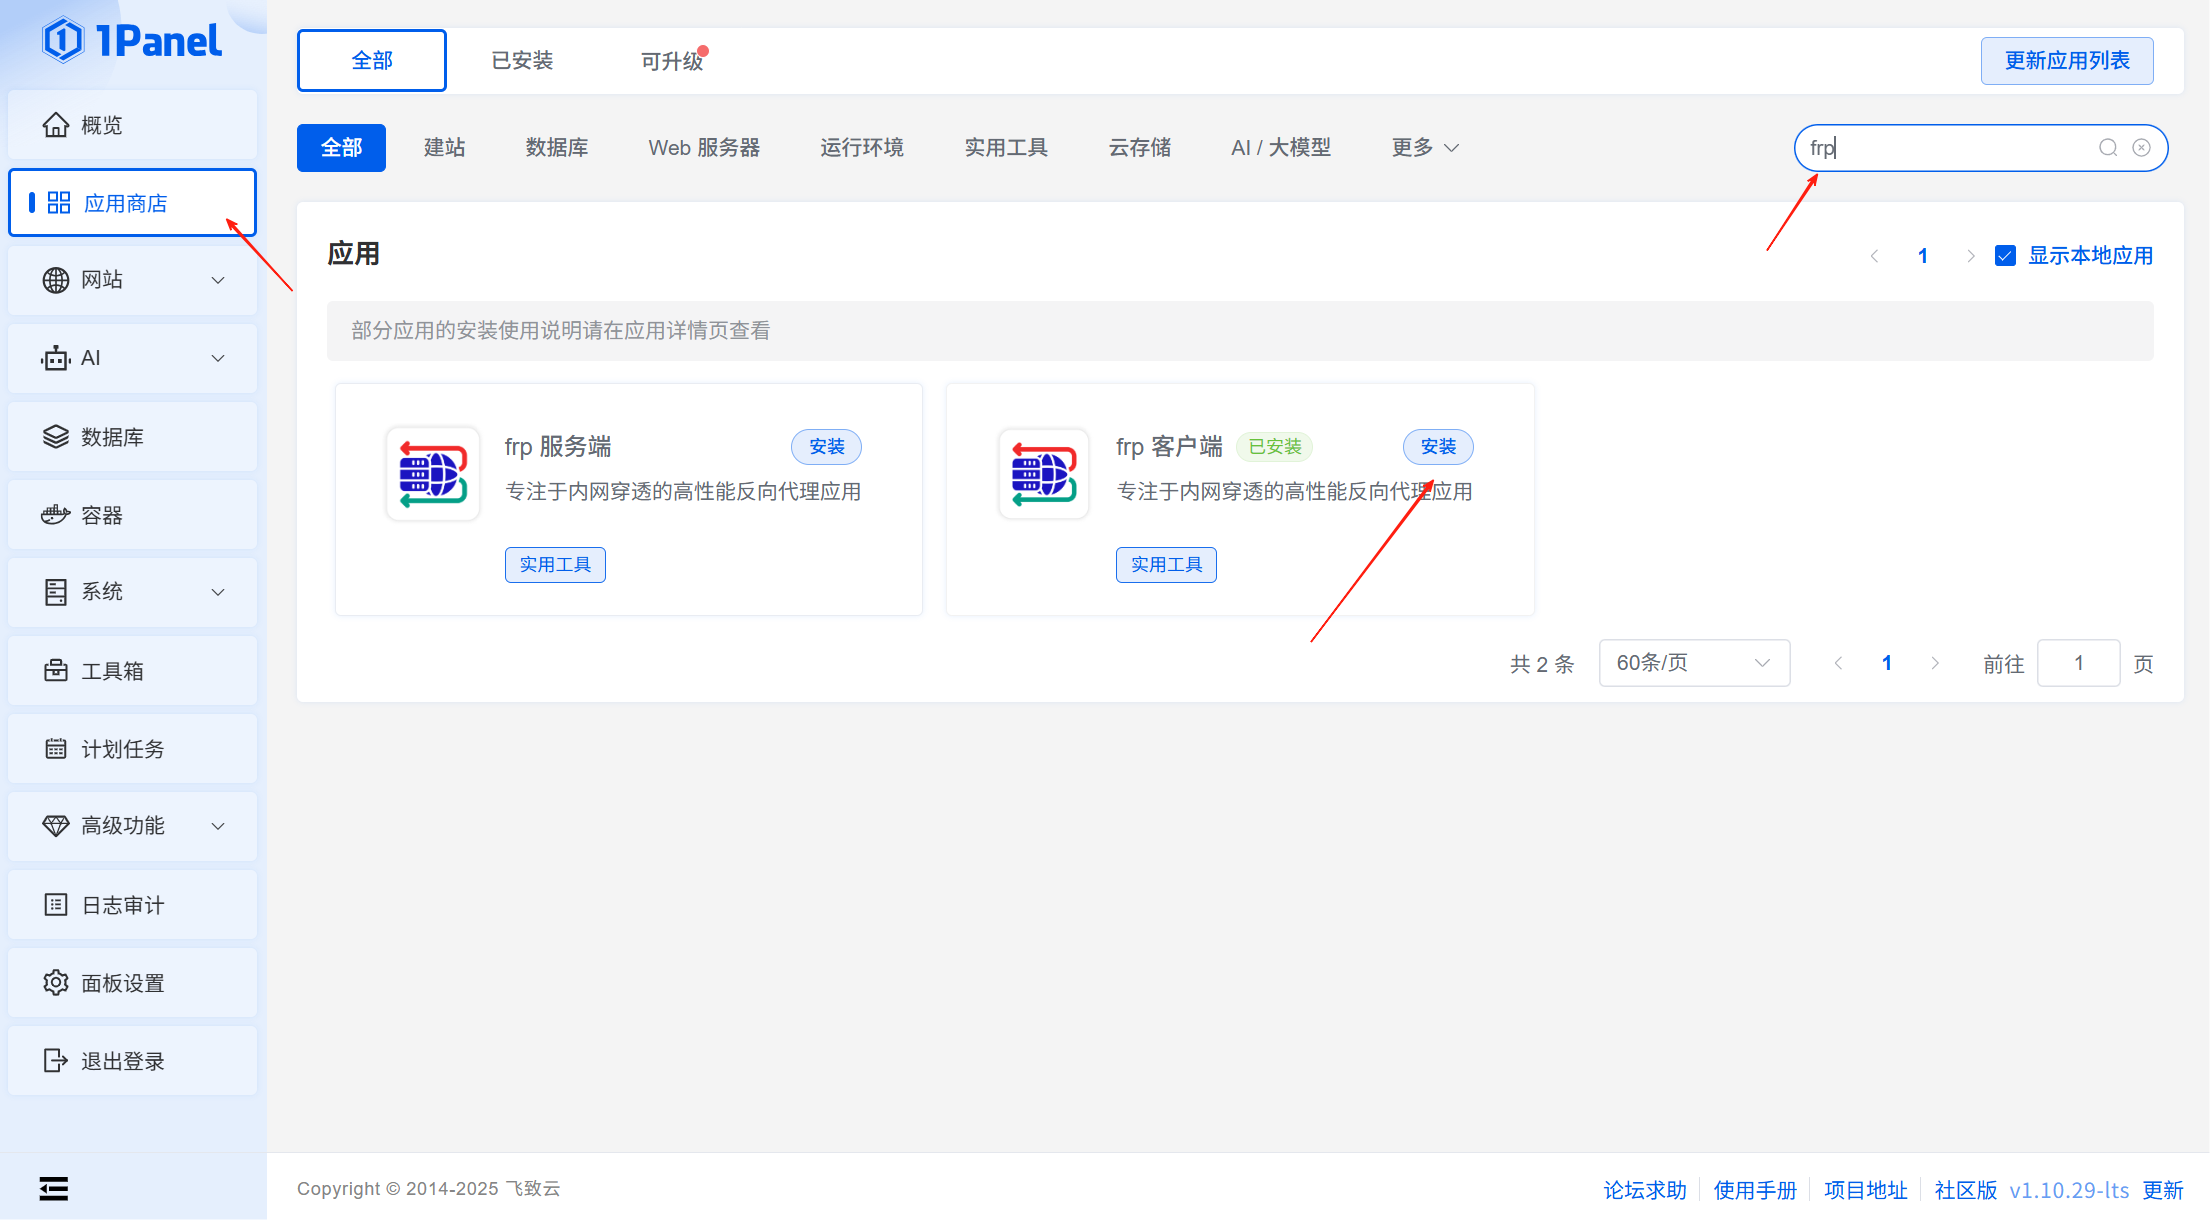Click the go-to page number field
Screen dimensions: 2210x1220
pos(2078,663)
